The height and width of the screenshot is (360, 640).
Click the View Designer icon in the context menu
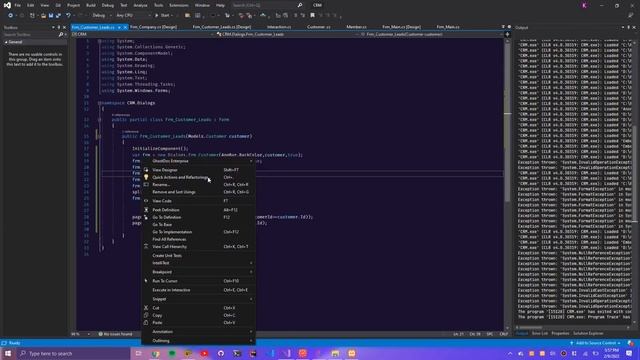pos(146,170)
